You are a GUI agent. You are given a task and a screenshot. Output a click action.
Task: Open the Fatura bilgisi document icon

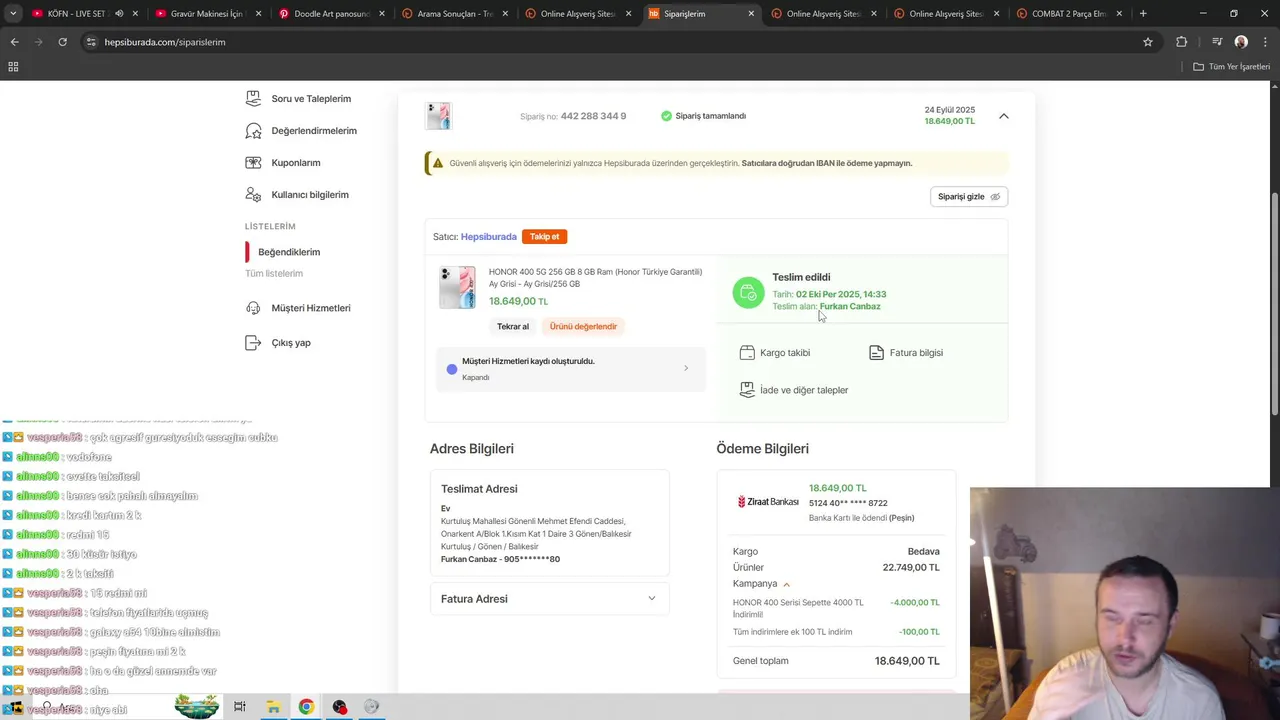click(x=876, y=353)
